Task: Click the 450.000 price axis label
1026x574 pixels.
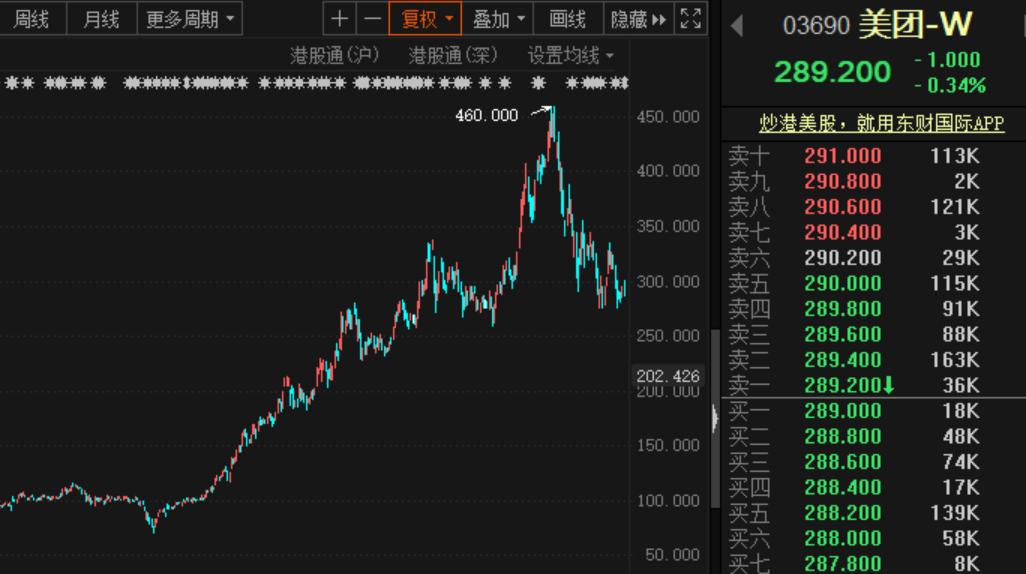Action: coord(667,117)
